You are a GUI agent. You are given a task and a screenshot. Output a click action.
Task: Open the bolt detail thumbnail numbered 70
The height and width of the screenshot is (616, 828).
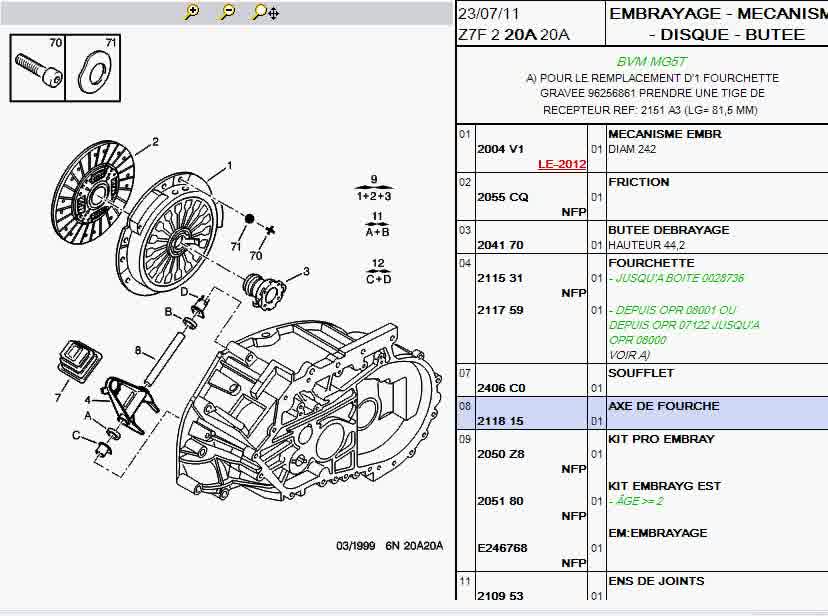pyautogui.click(x=37, y=68)
